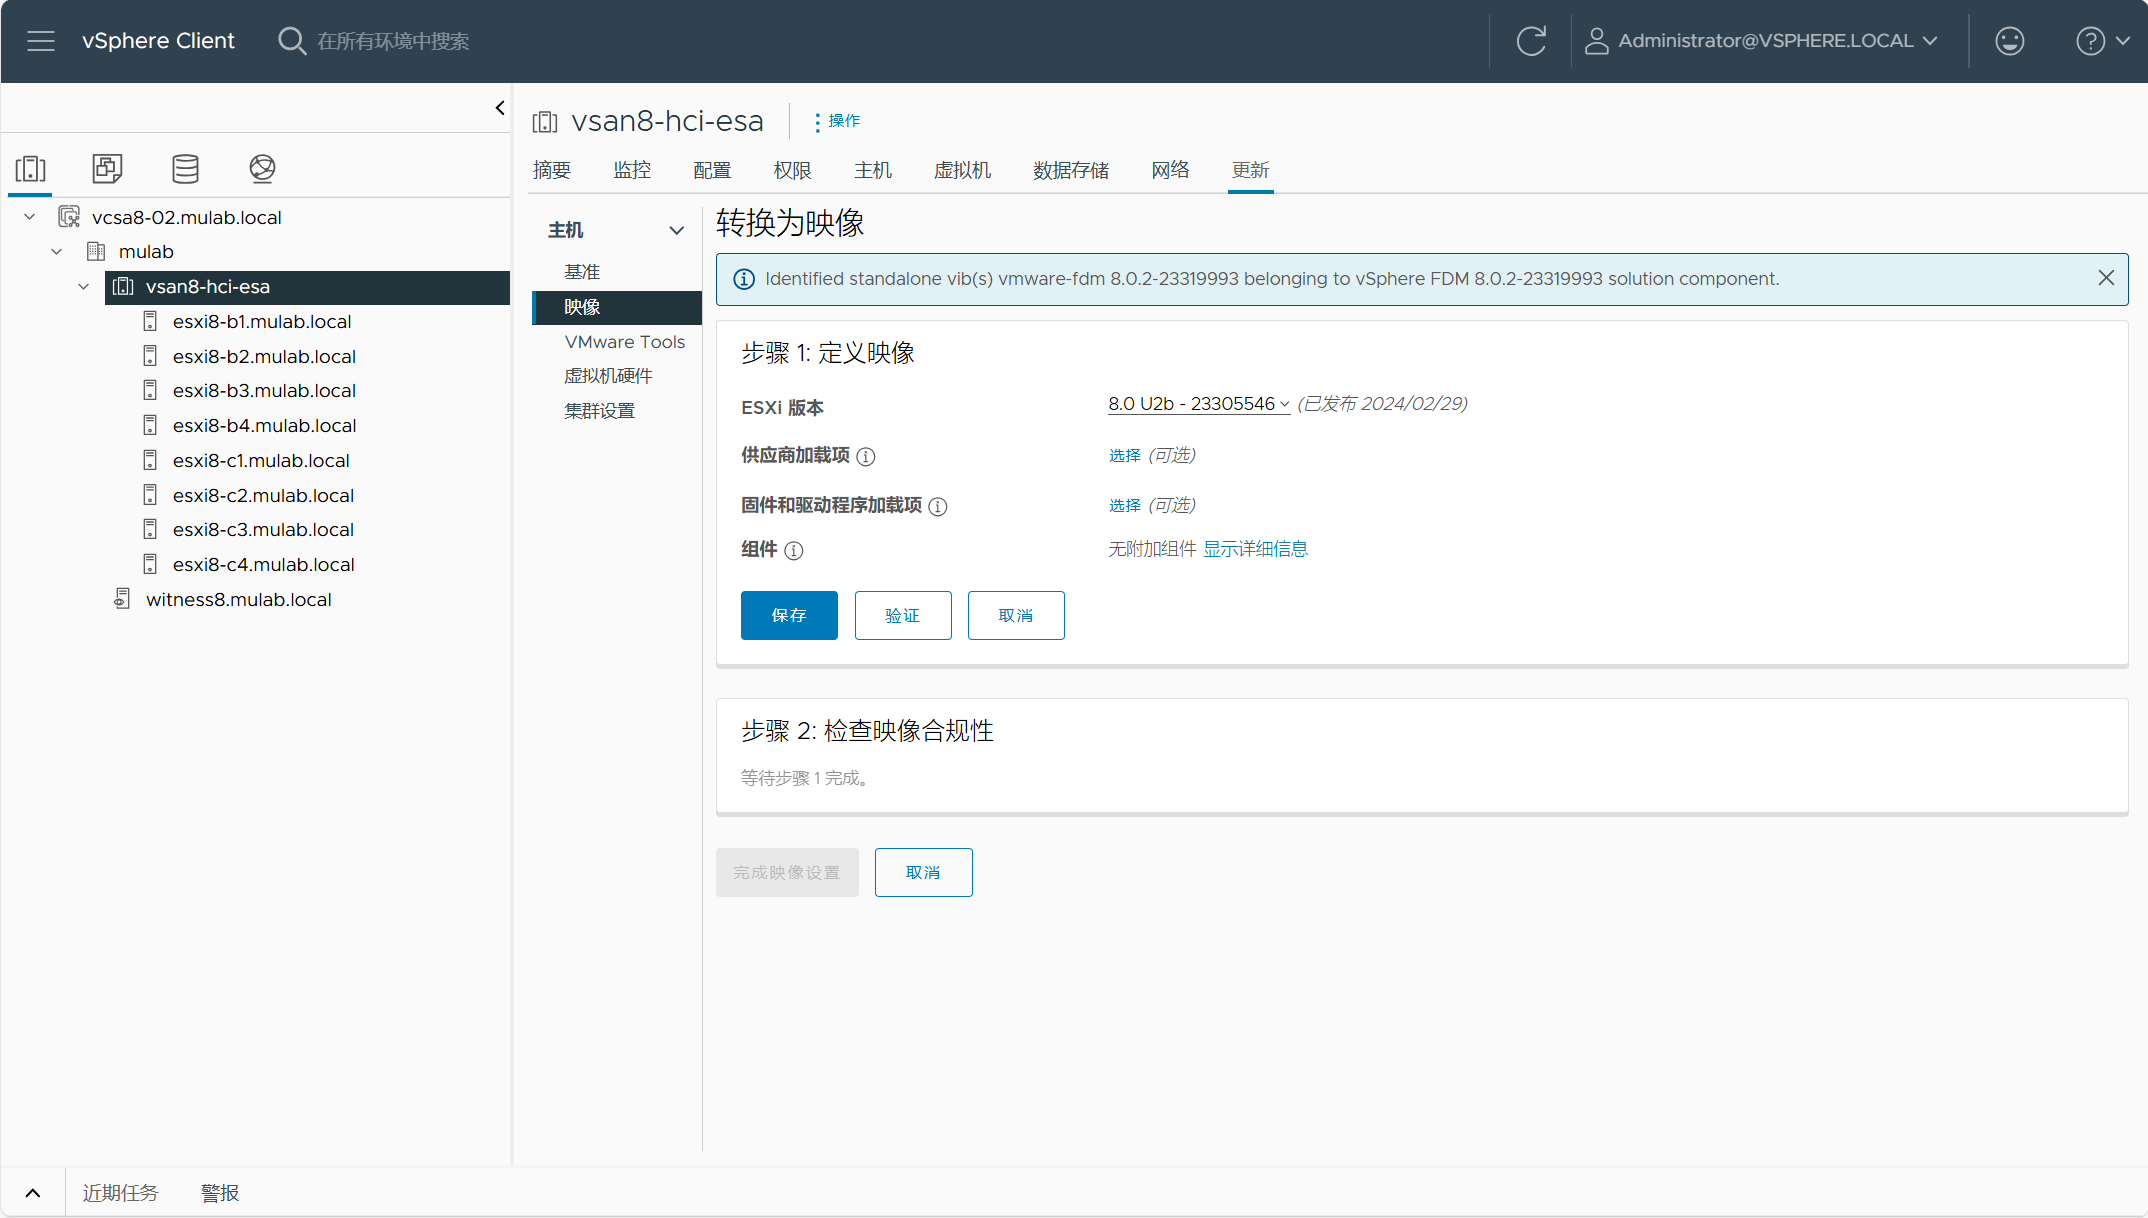The height and width of the screenshot is (1218, 2148).
Task: Click the global search magnifier icon
Action: (291, 41)
